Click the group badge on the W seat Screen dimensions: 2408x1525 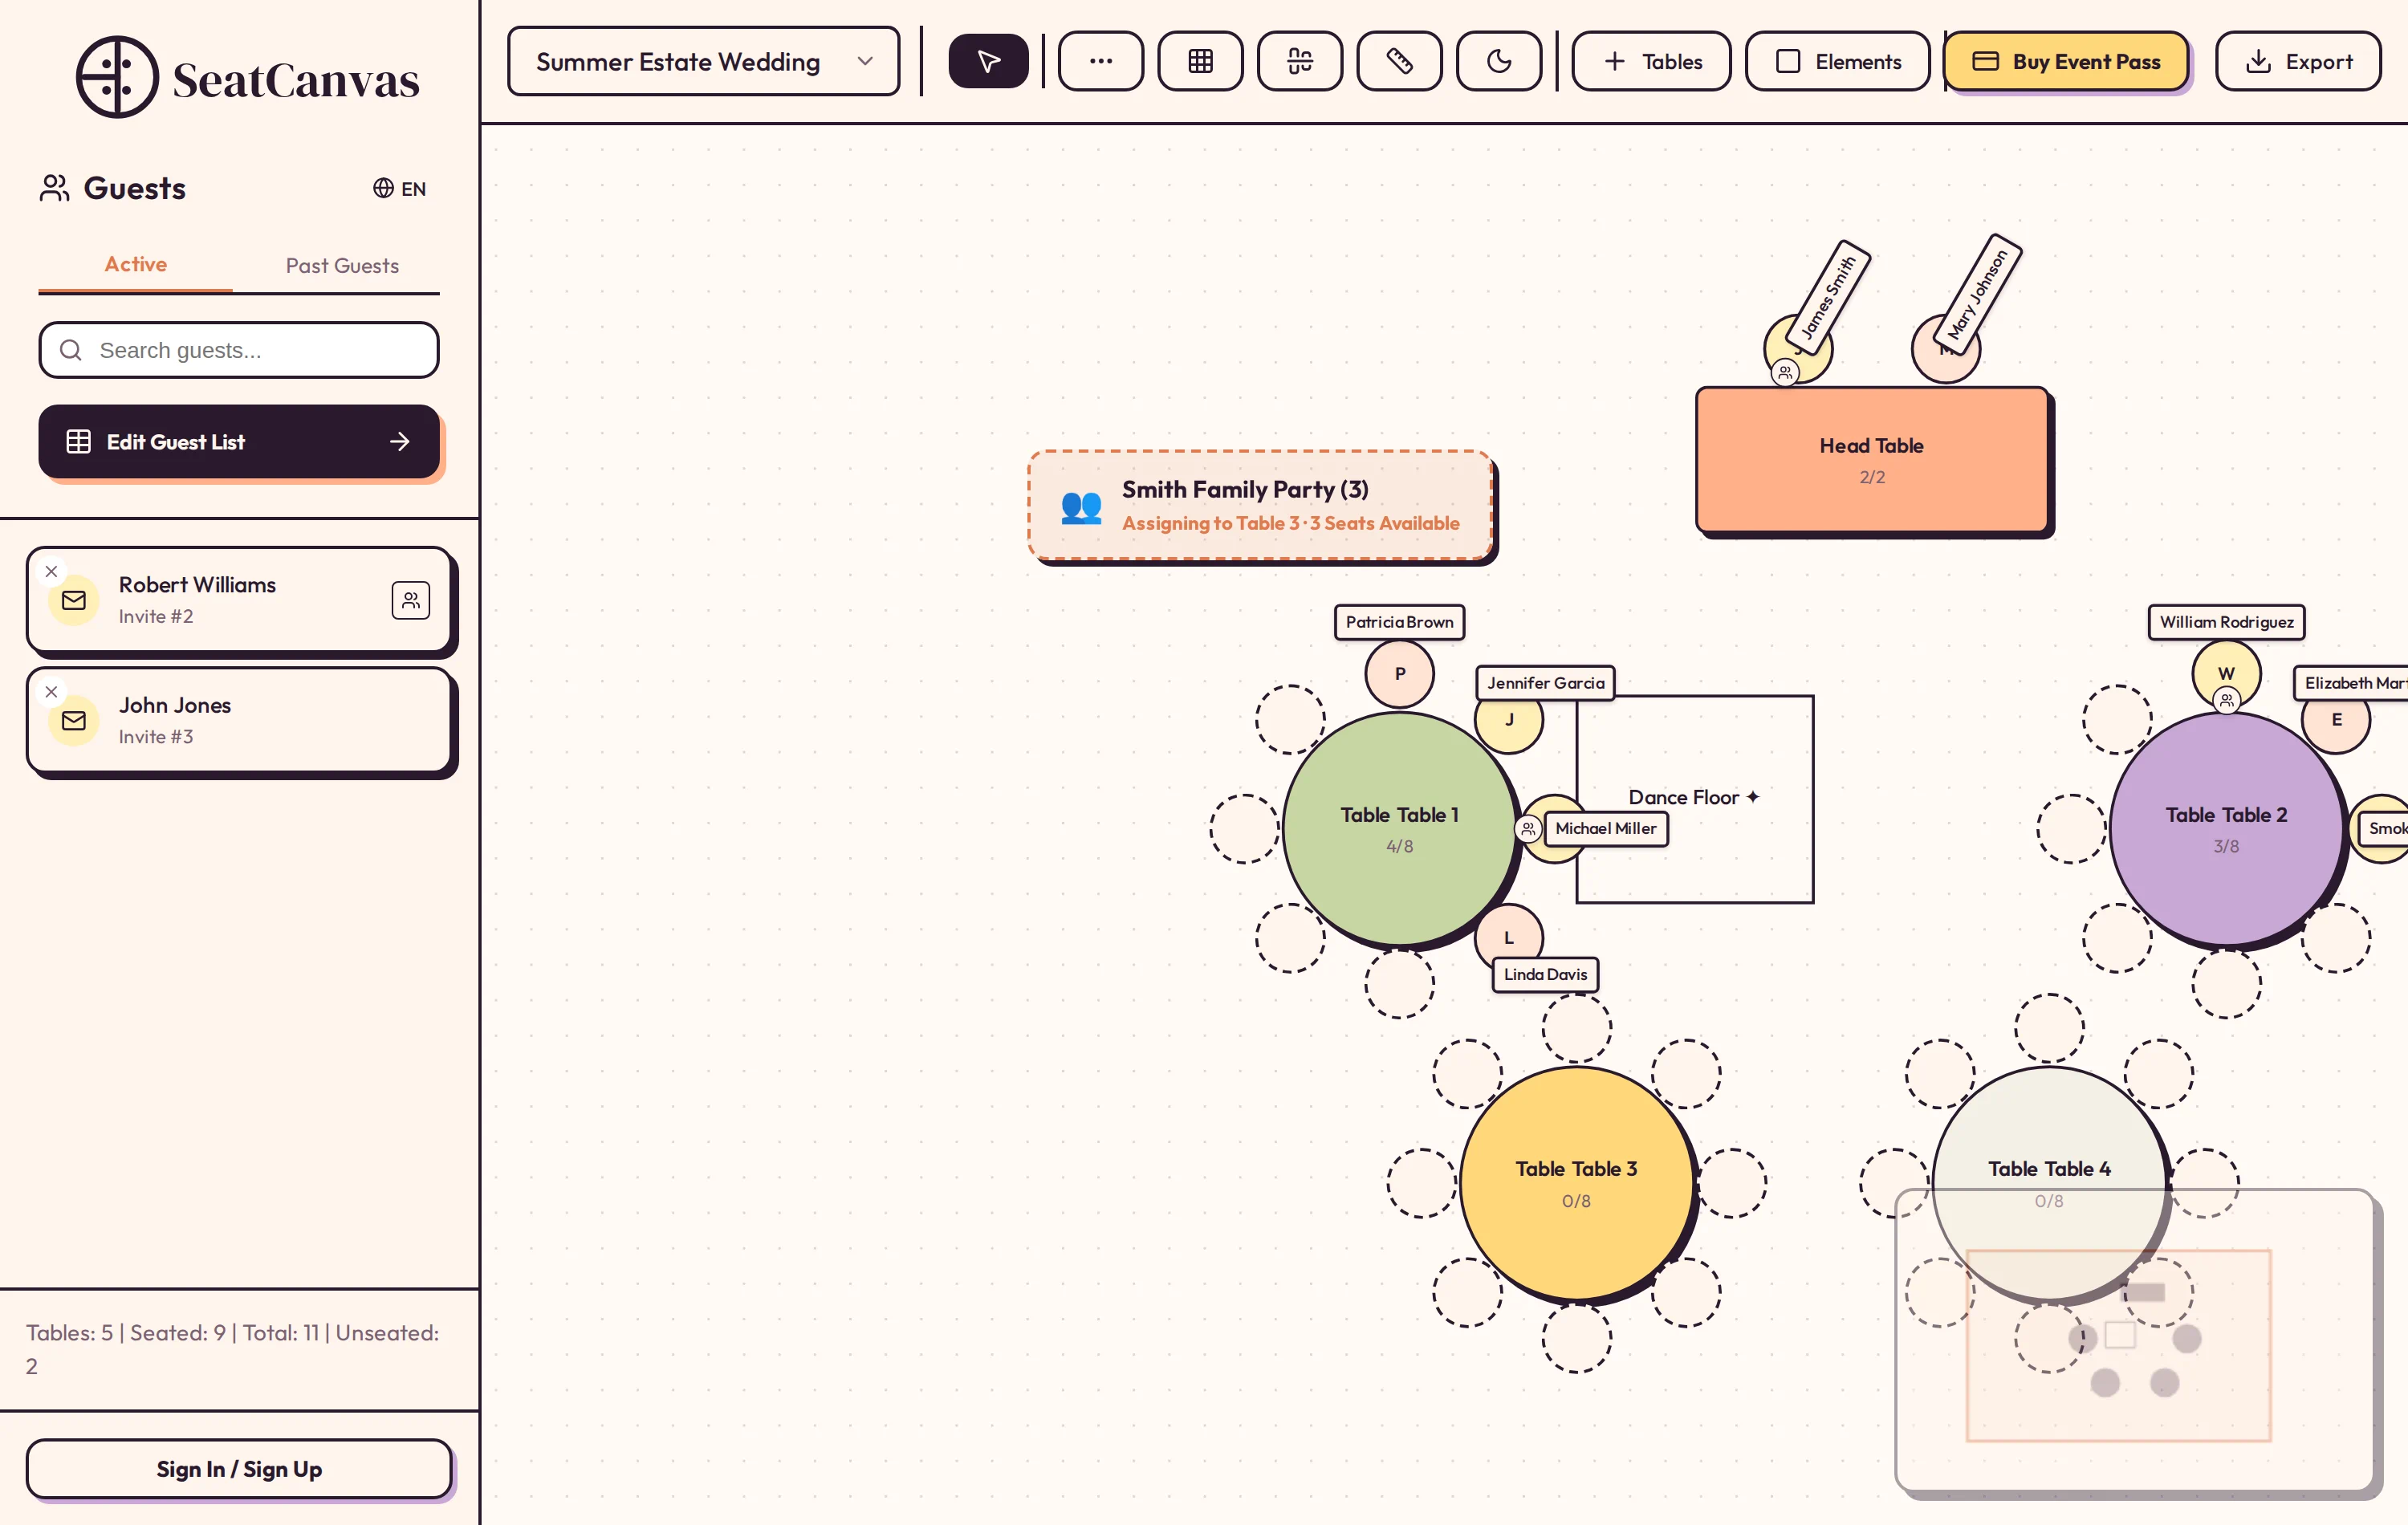tap(2226, 700)
